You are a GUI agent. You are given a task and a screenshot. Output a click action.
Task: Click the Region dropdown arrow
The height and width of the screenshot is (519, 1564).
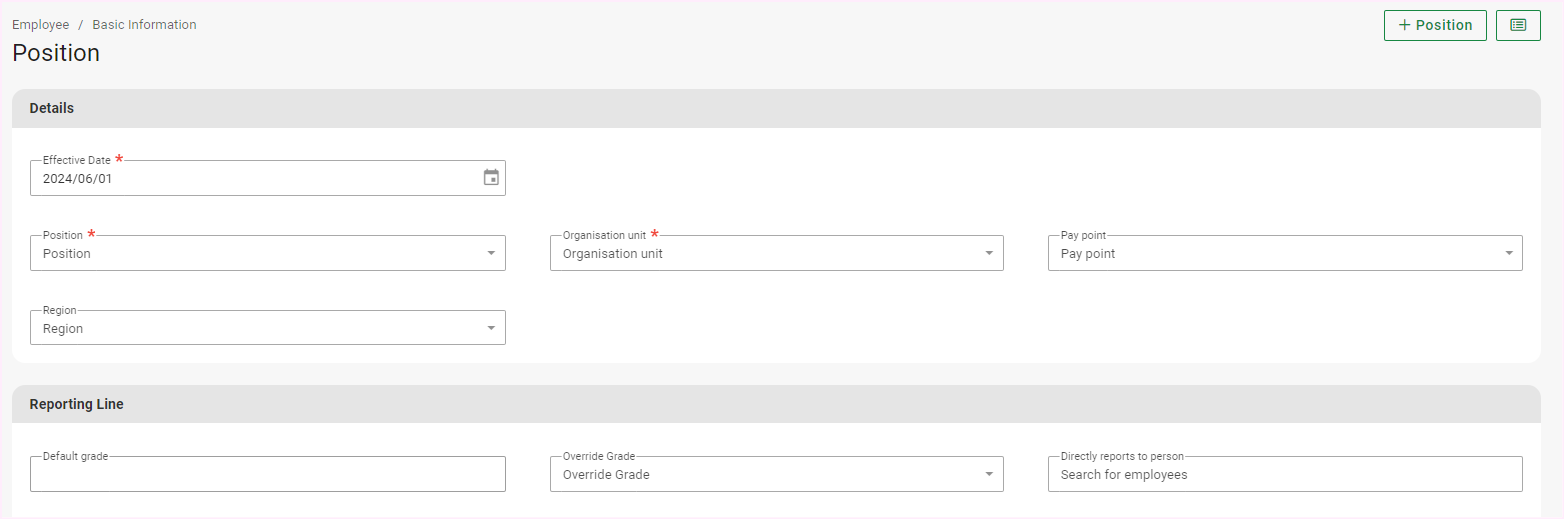491,328
